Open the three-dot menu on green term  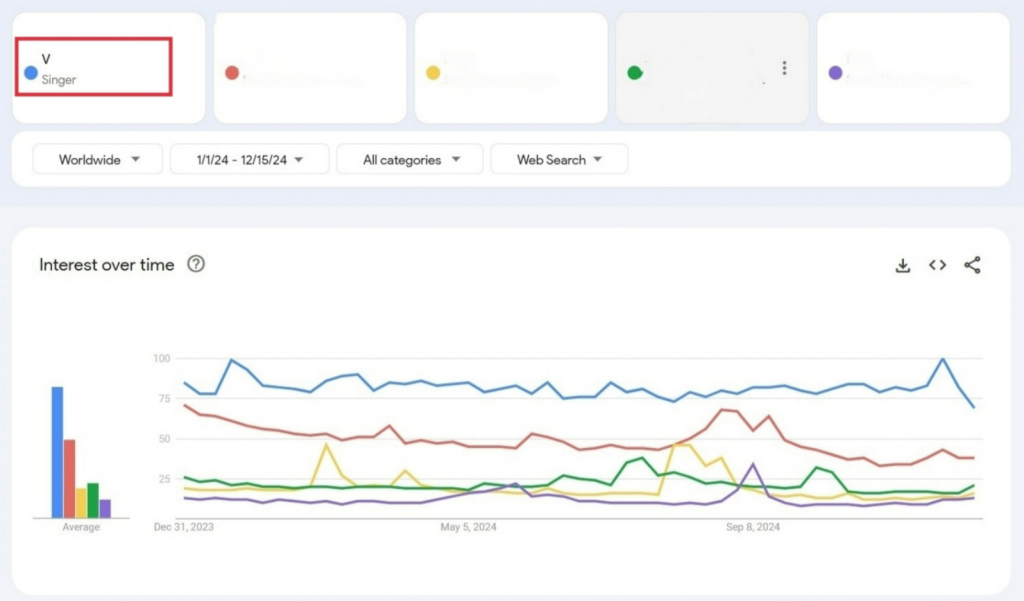pos(784,68)
